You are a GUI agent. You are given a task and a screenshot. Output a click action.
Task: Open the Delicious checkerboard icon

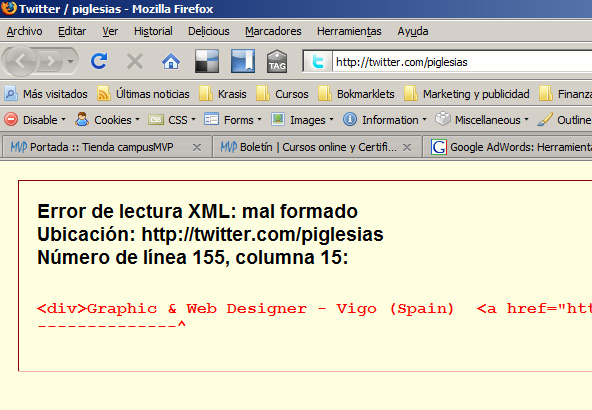(207, 61)
